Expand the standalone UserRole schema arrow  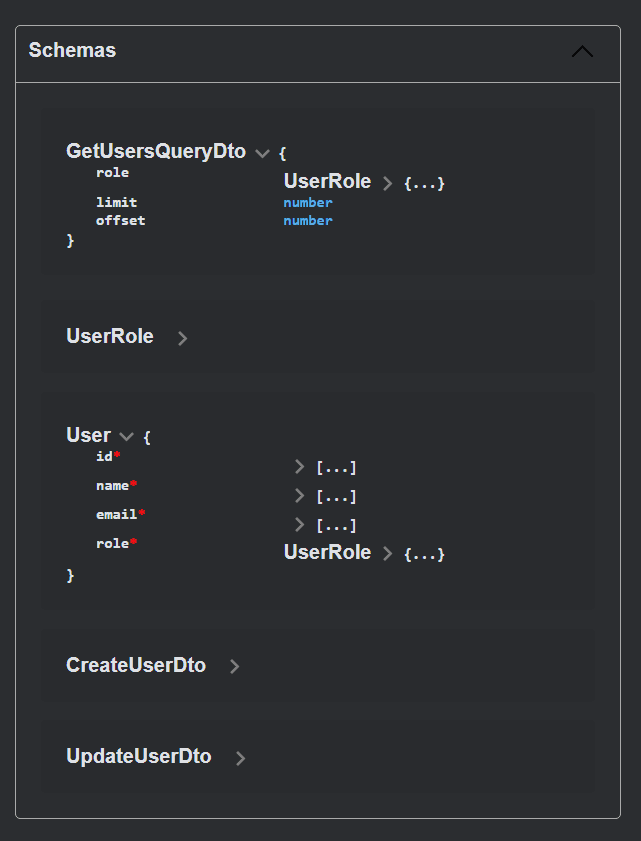(182, 338)
